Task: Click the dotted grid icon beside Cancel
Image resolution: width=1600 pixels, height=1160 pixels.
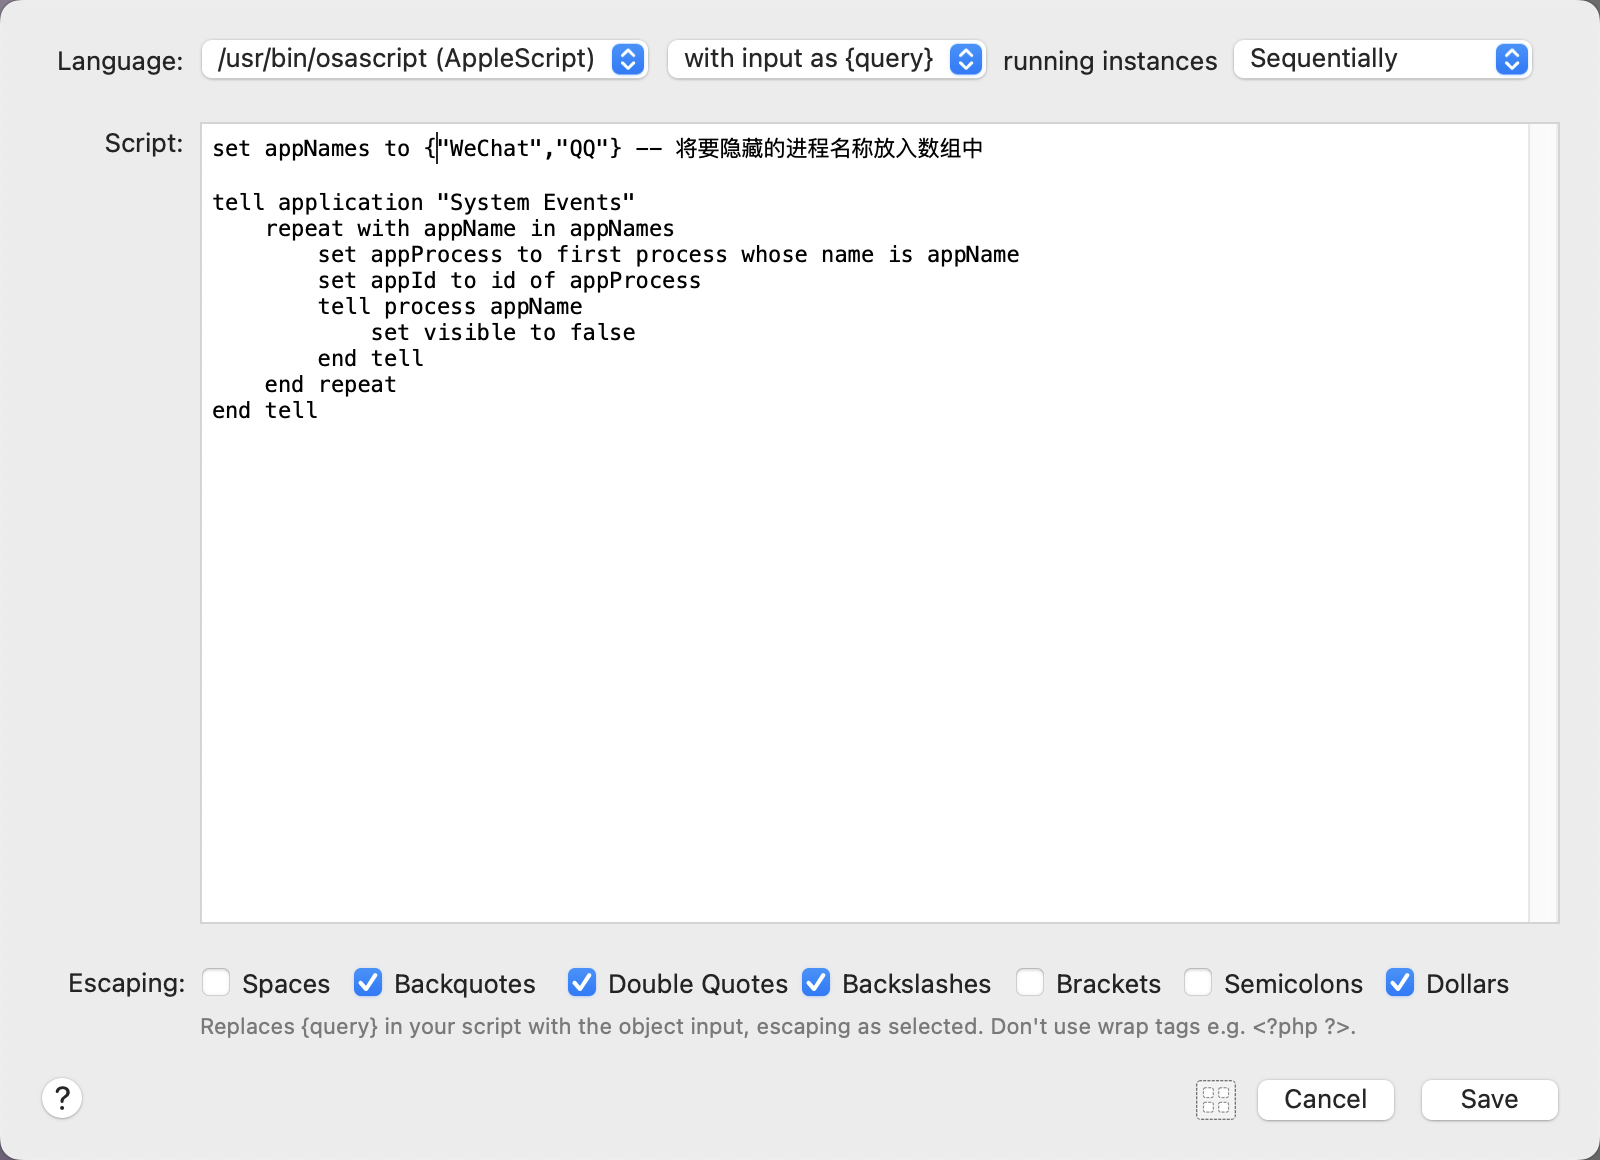Action: [1216, 1100]
